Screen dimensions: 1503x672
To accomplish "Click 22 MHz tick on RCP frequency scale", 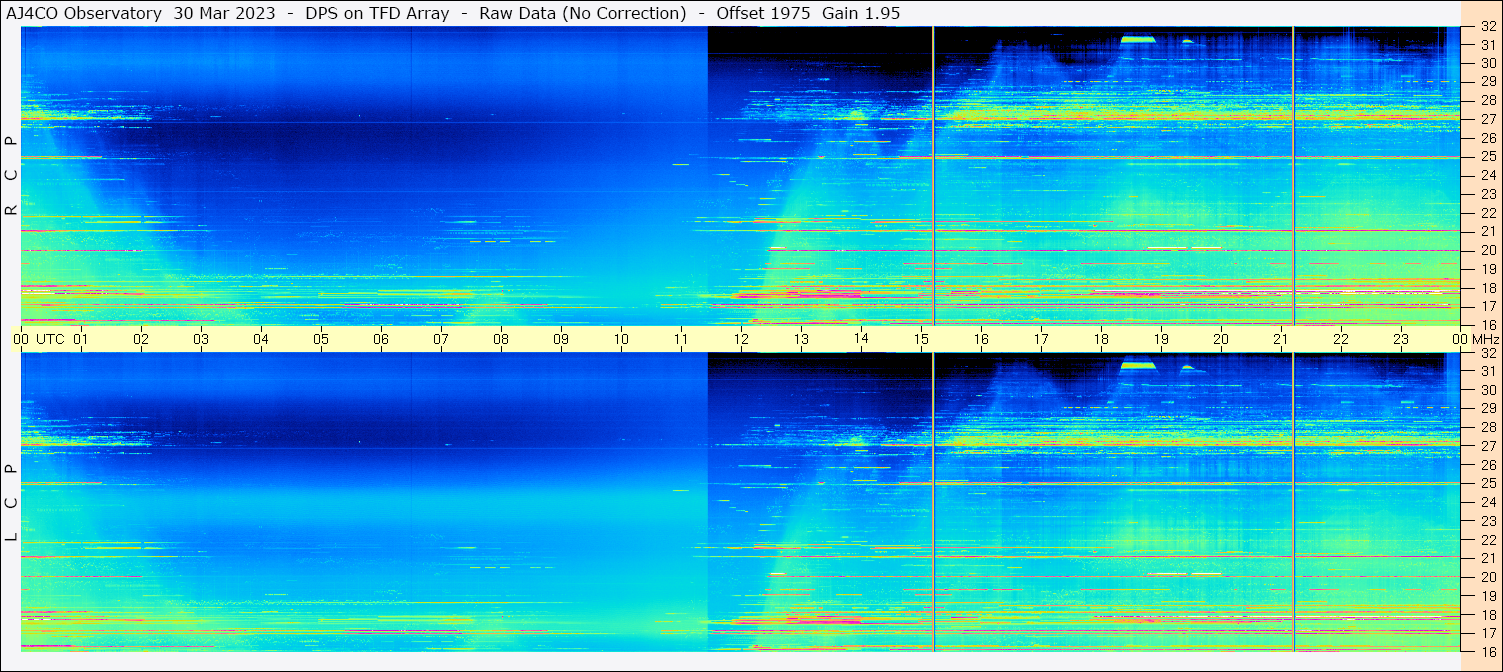I will coord(1487,213).
